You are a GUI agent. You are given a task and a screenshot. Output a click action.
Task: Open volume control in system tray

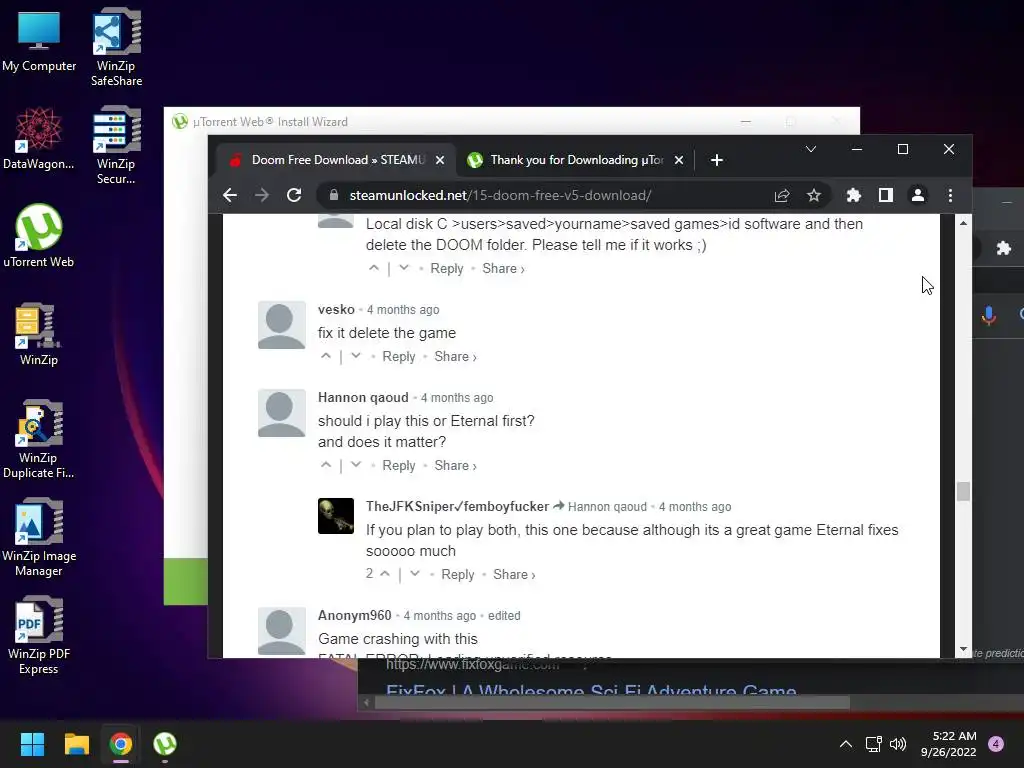[899, 744]
